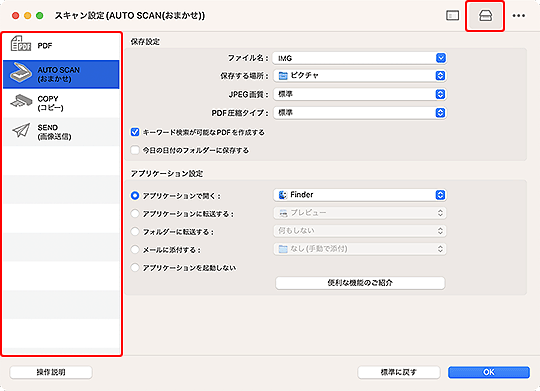Image resolution: width=540 pixels, height=391 pixels.
Task: Select AUTO SCAN (おまかせ) item
Action: [x=61, y=74]
